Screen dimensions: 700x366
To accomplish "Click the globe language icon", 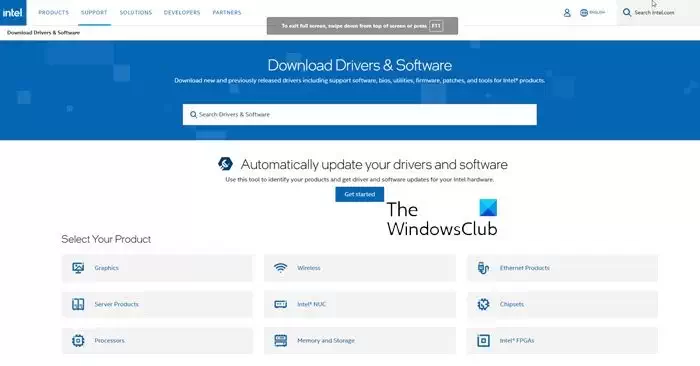I will [x=583, y=12].
